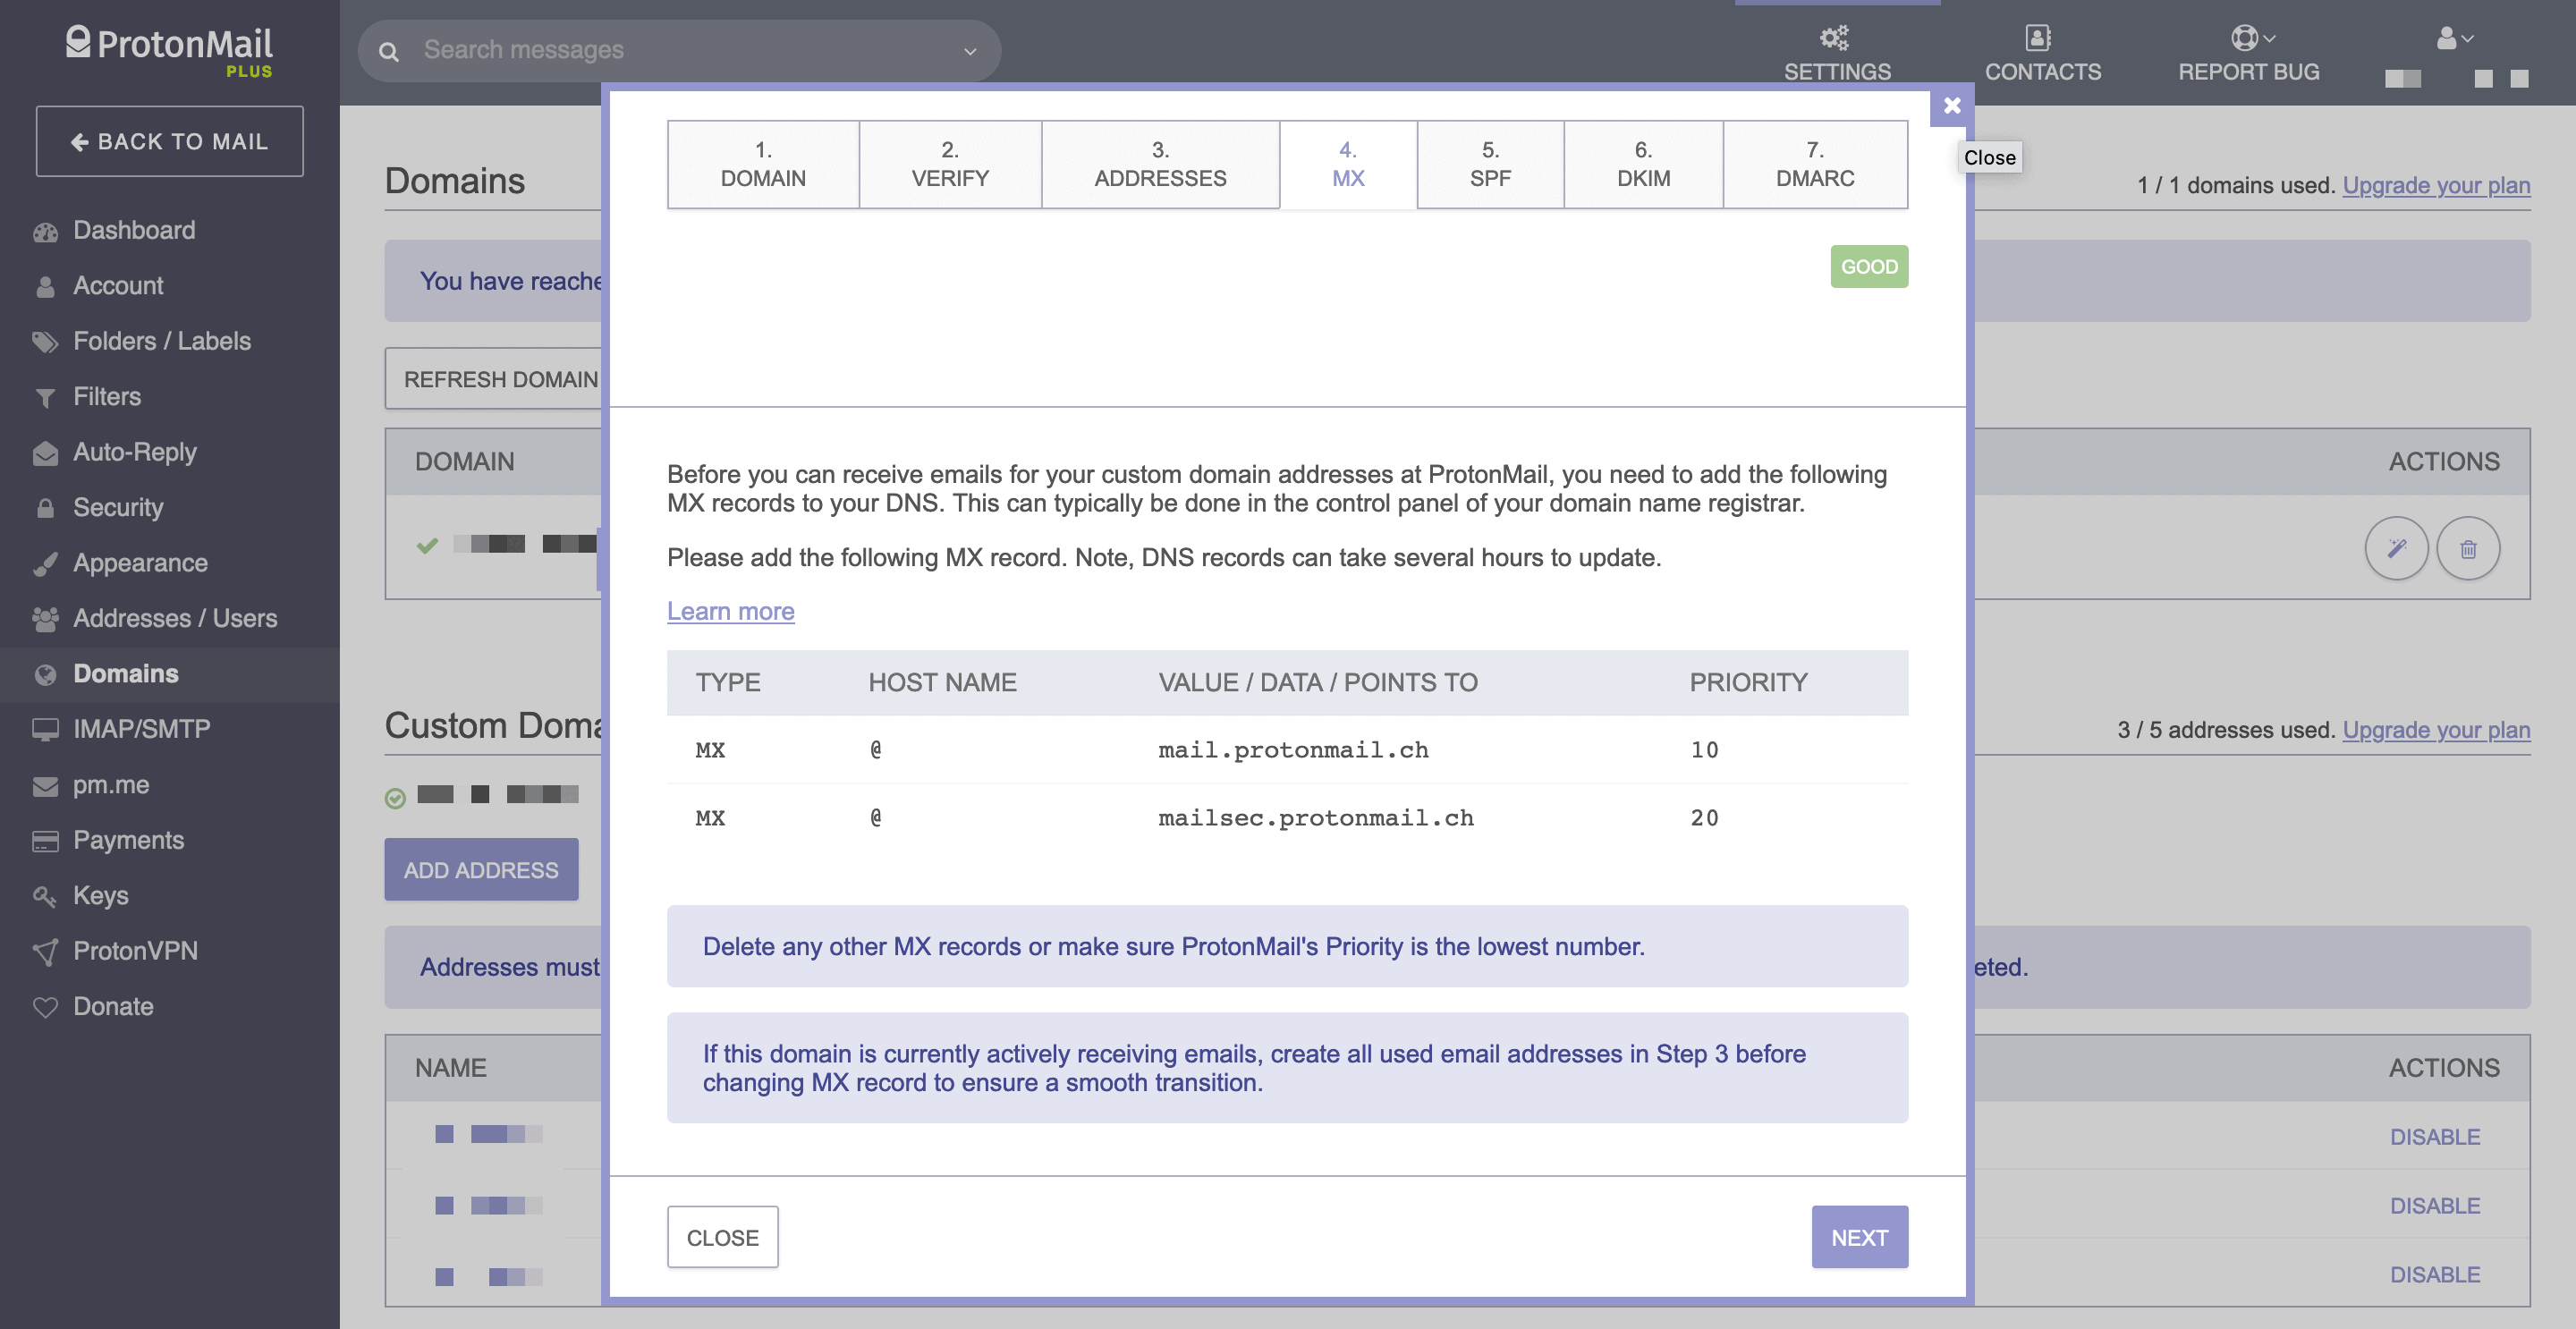Open the Keys icon in sidebar
This screenshot has height=1329, width=2576.
[x=45, y=897]
